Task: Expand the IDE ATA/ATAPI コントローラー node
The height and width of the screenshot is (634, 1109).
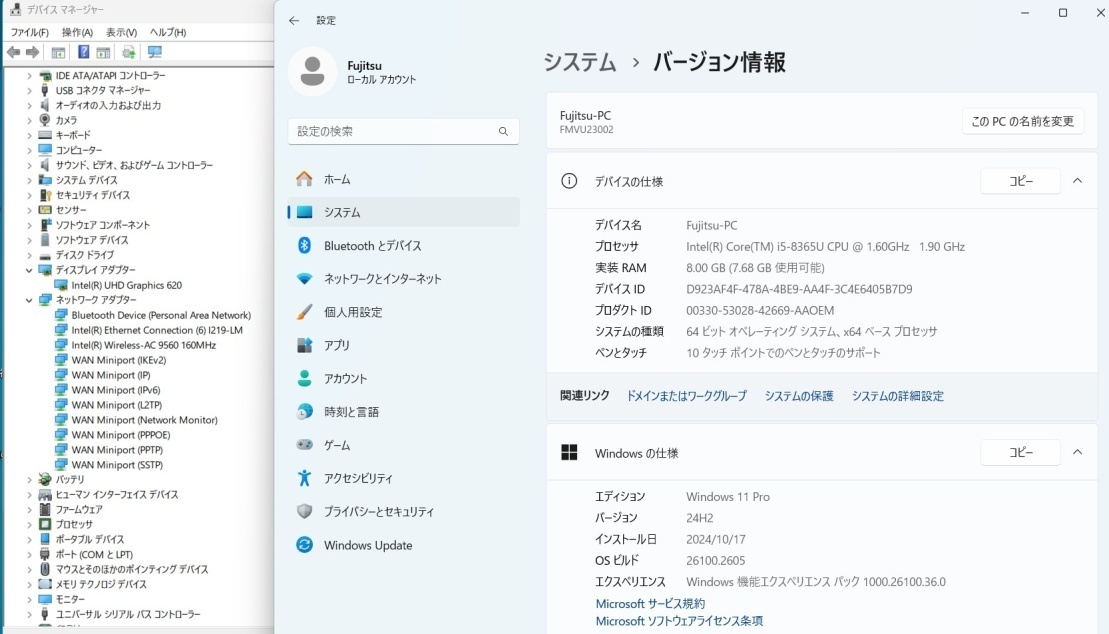Action: pyautogui.click(x=29, y=76)
